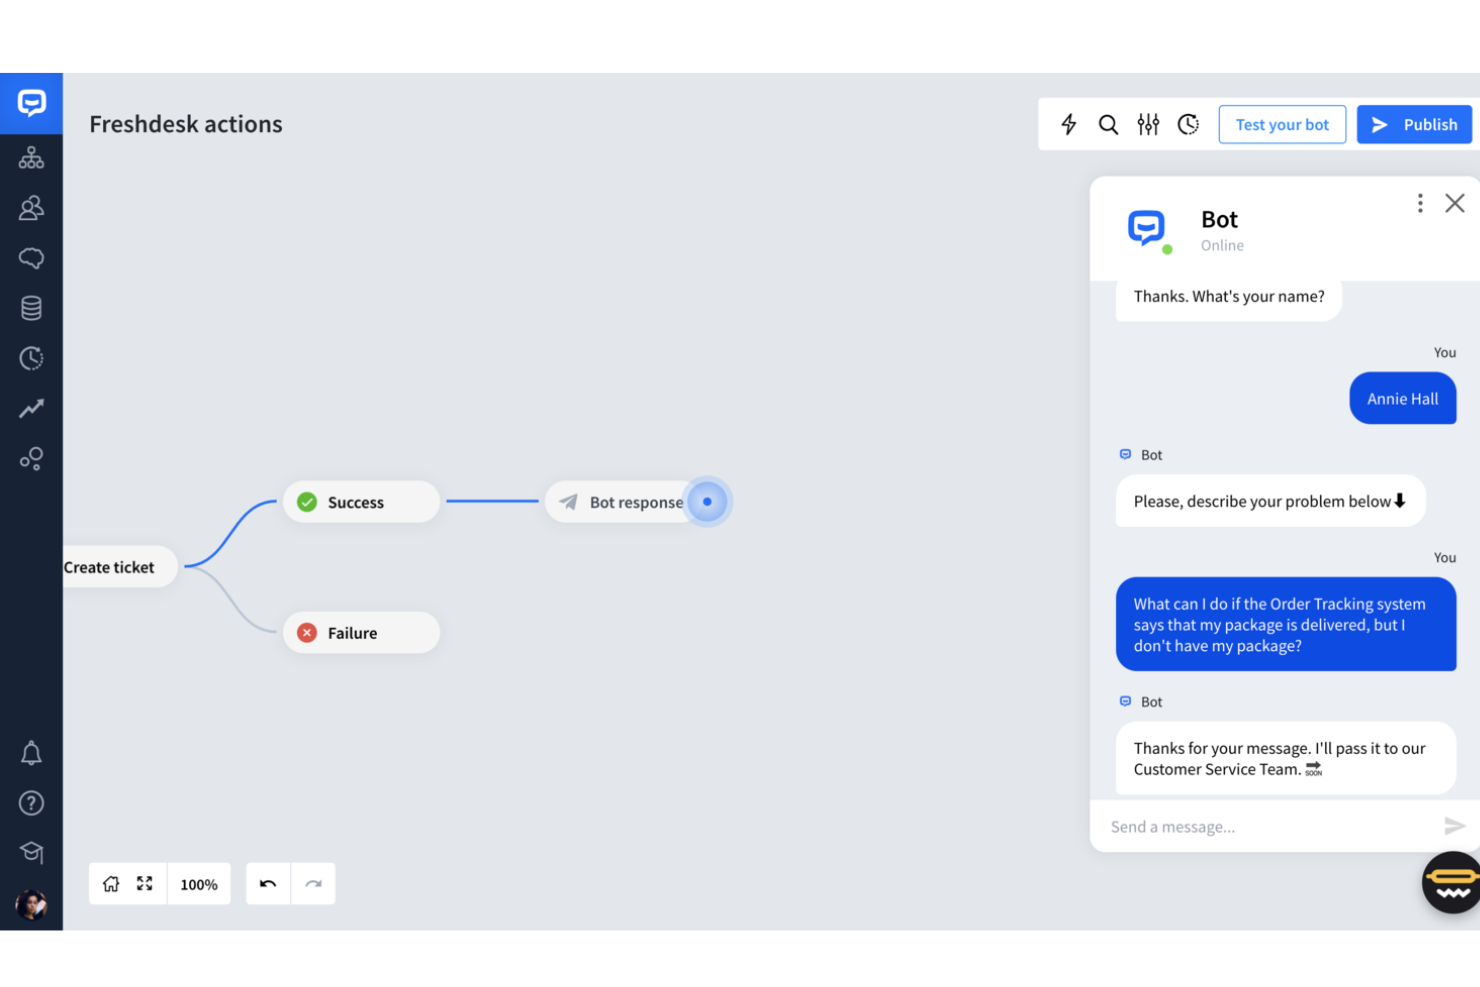Click the send arrow in the chat widget

coord(1454,826)
